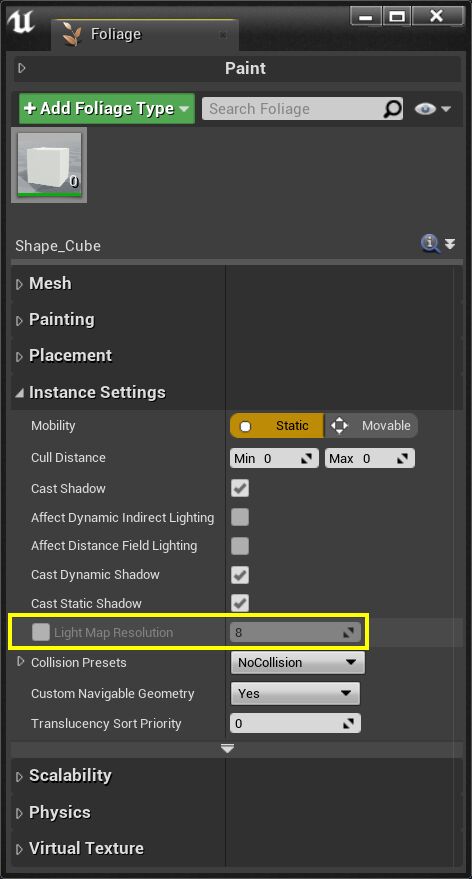Click the details search info icon
This screenshot has width=472, height=879.
[x=430, y=244]
